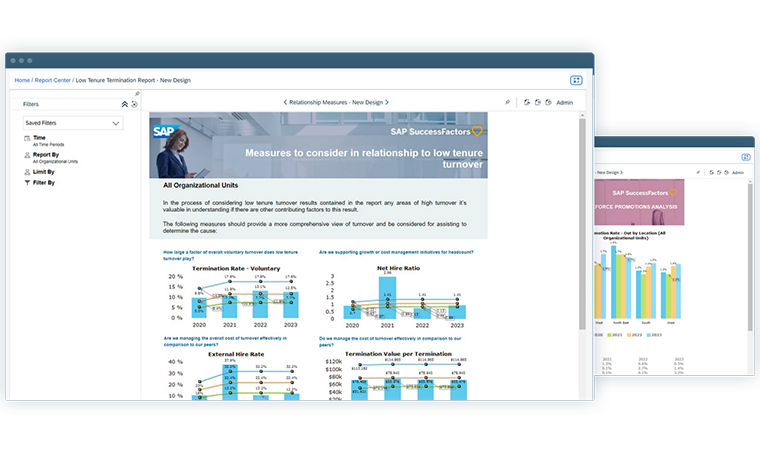The width and height of the screenshot is (760, 450).
Task: Open the Filter By option
Action: pyautogui.click(x=43, y=183)
